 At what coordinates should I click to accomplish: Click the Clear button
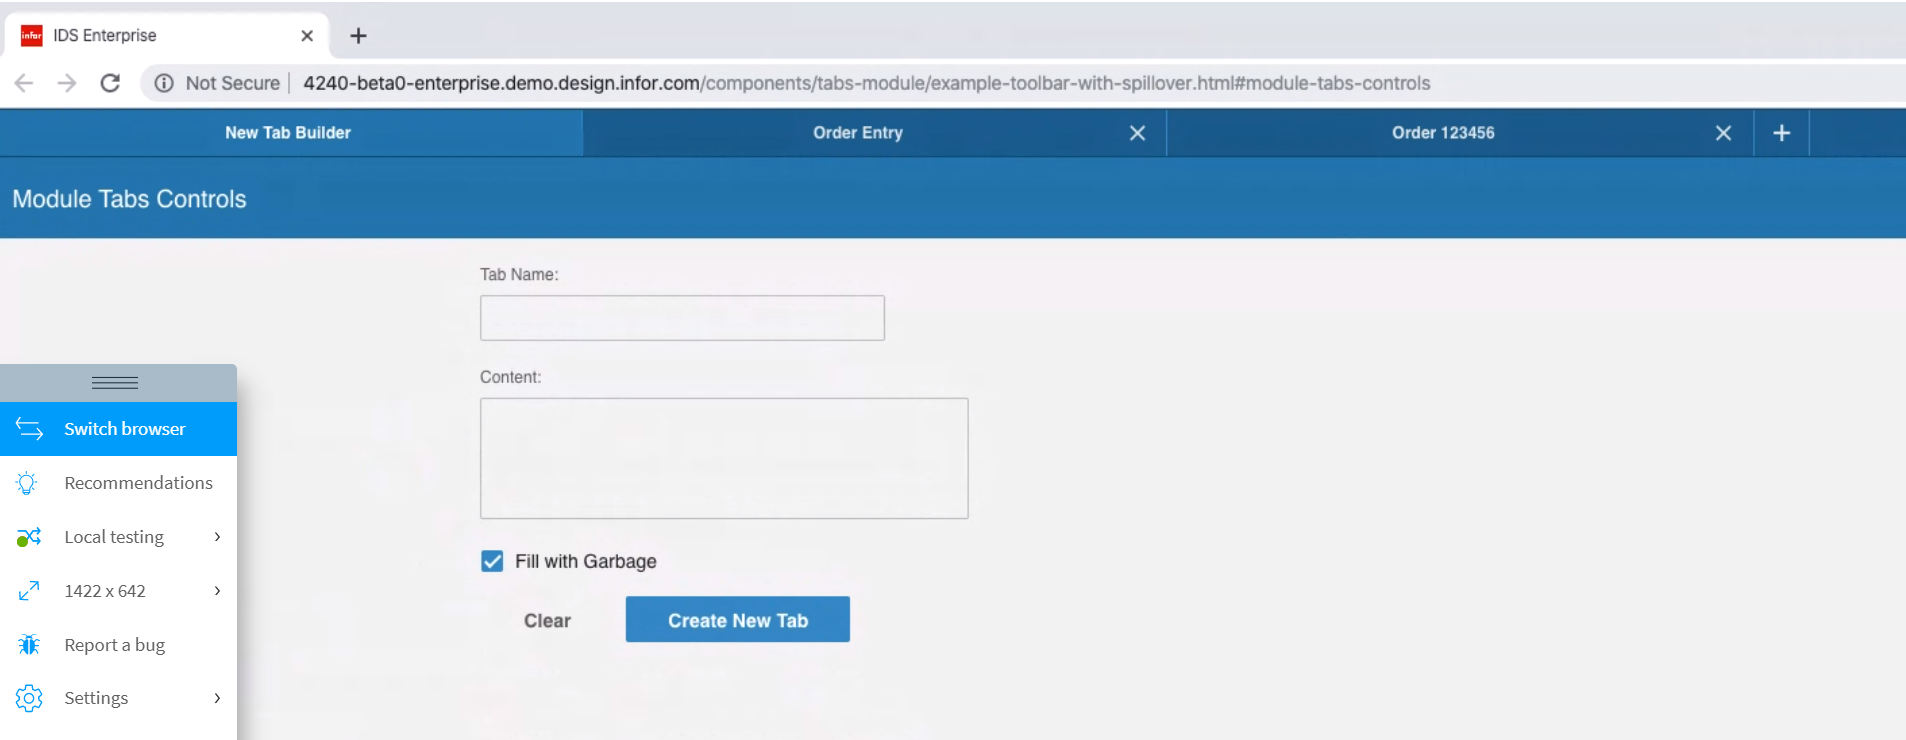(547, 620)
